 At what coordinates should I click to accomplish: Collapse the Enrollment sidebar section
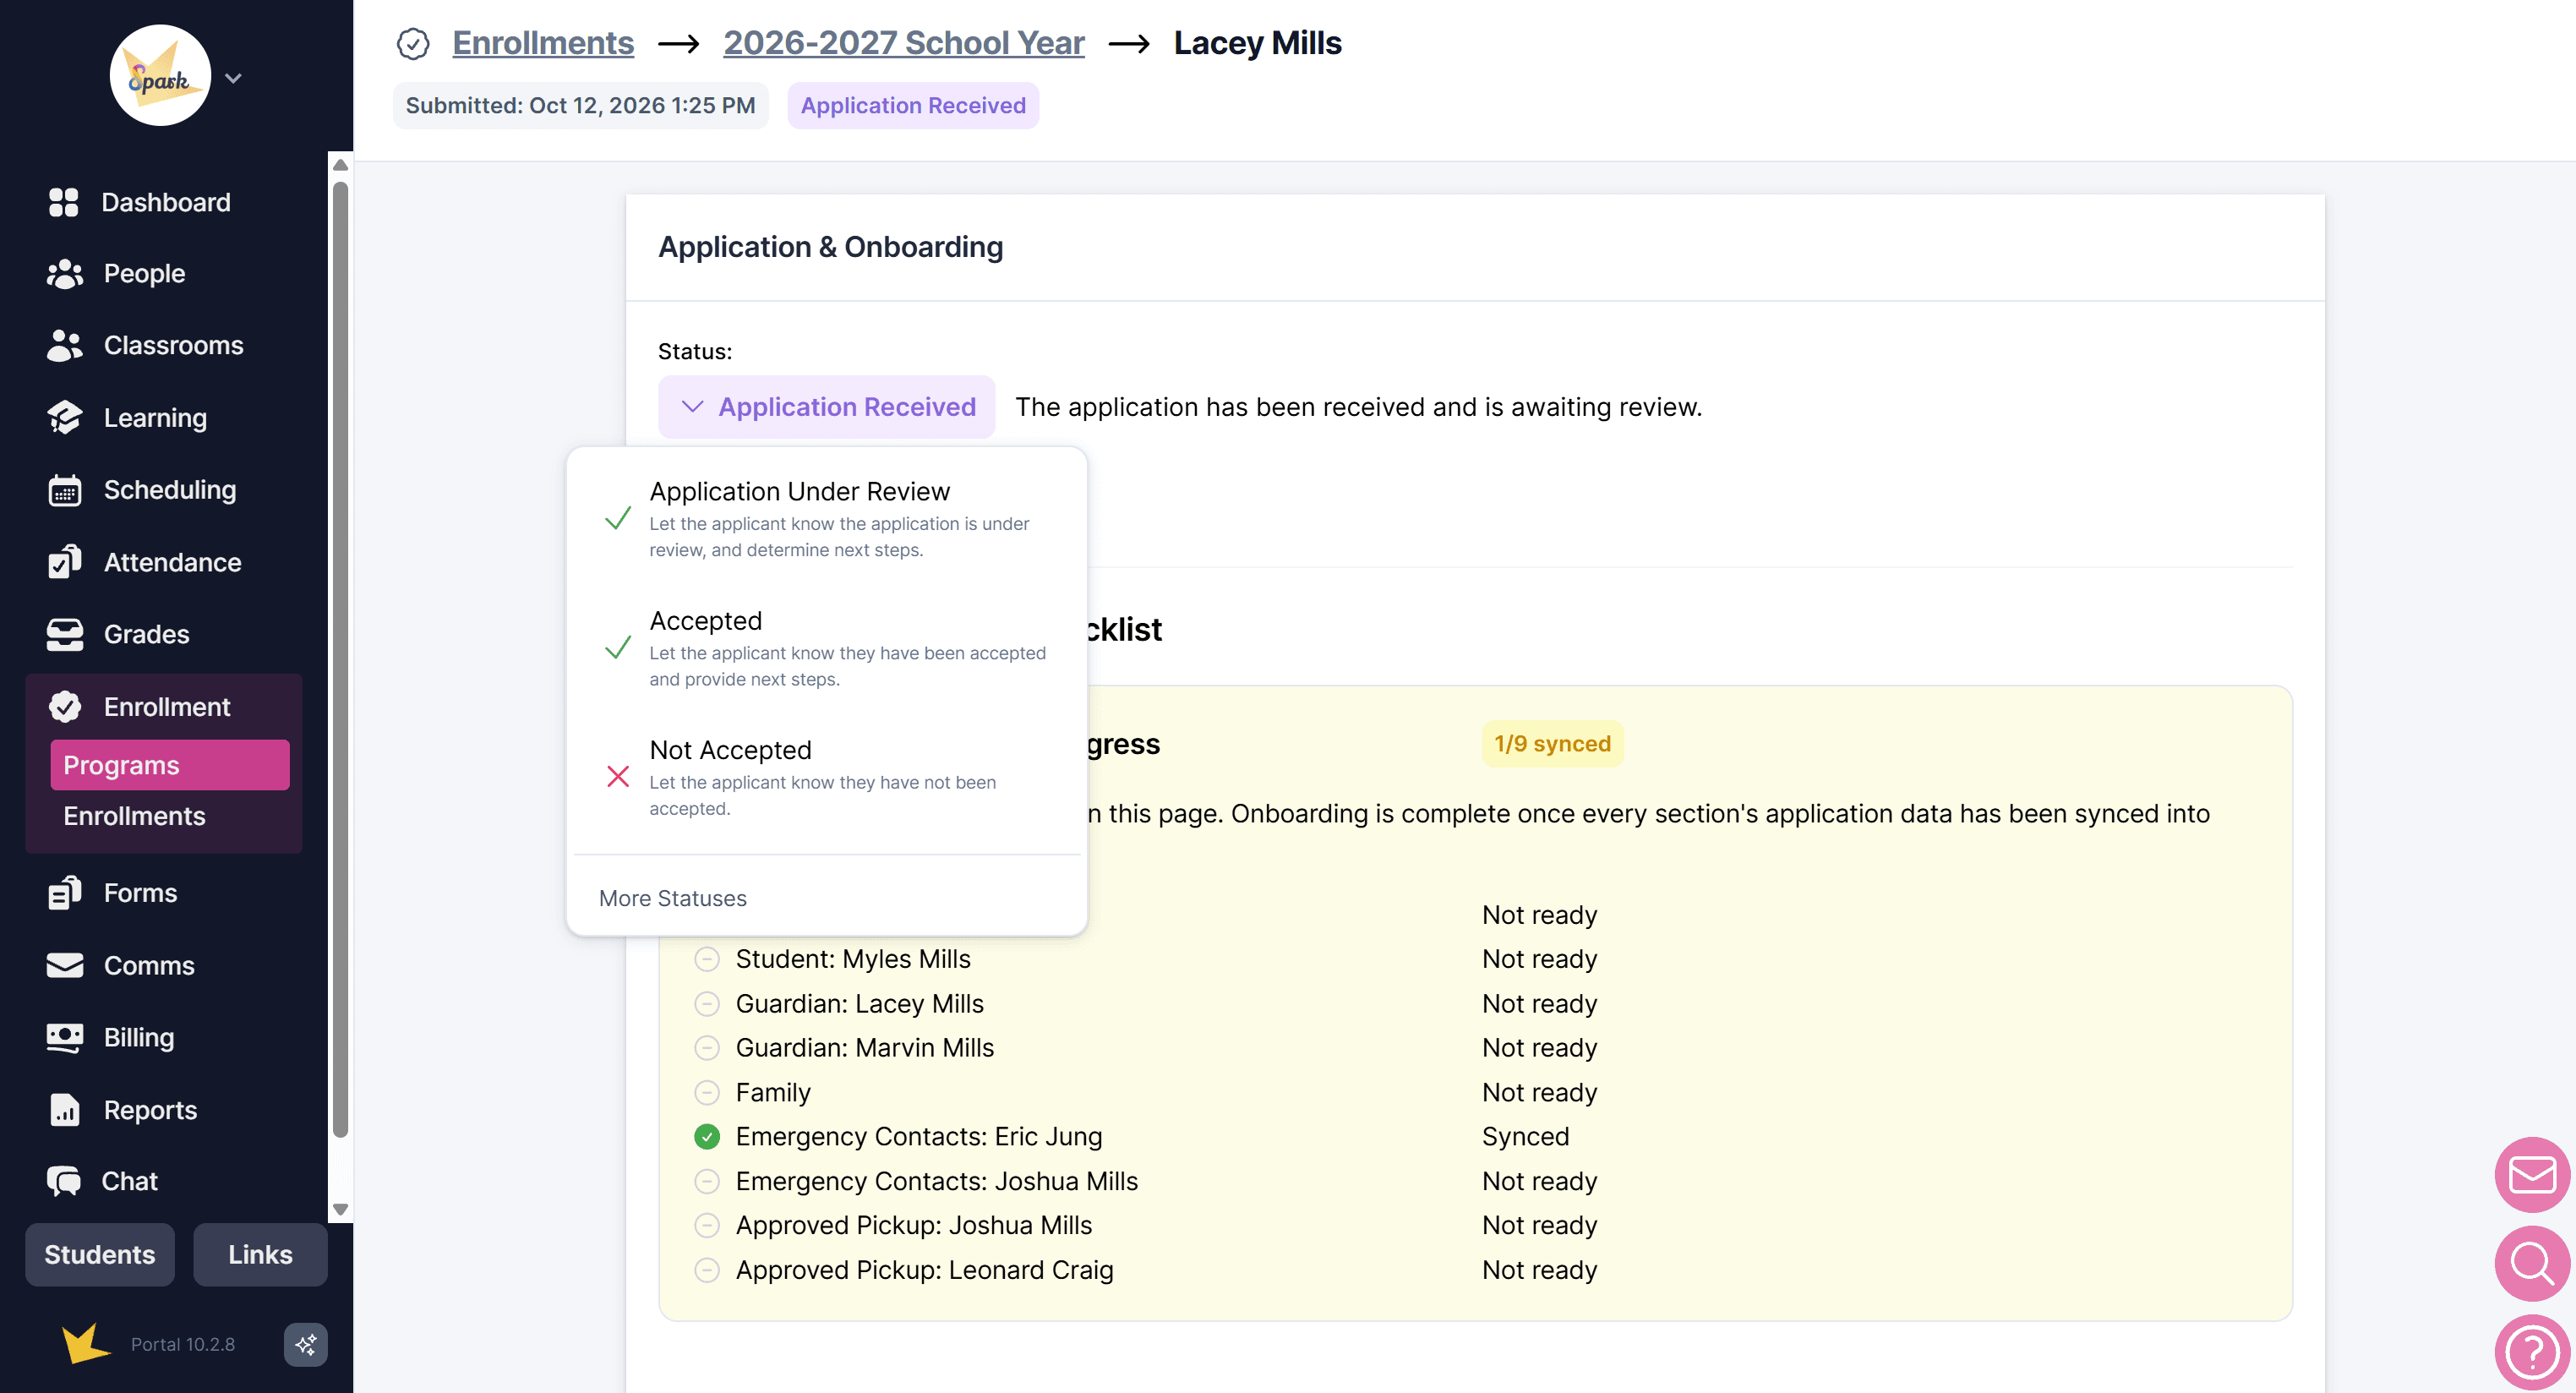164,706
